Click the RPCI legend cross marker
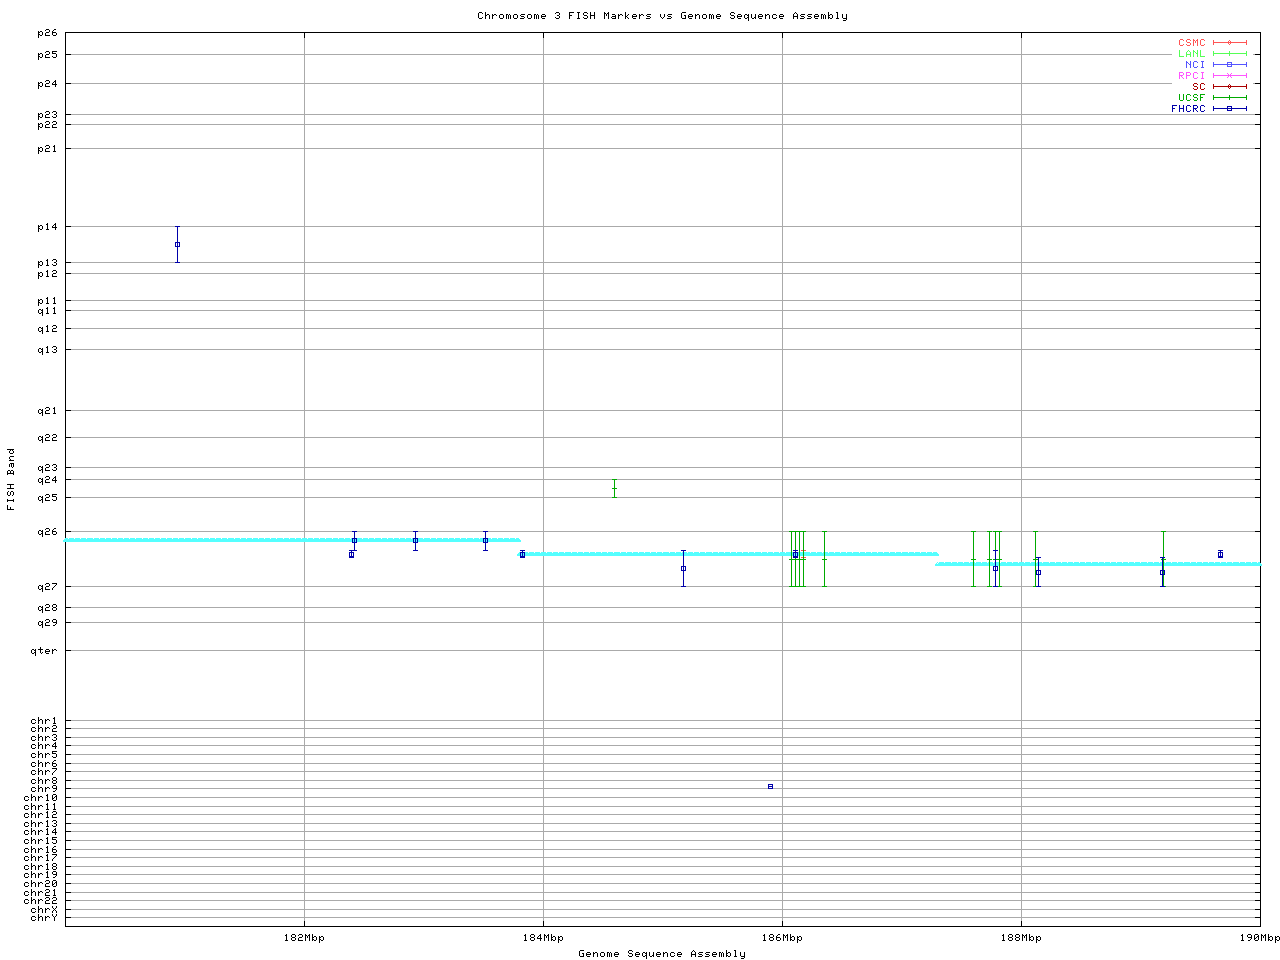 [x=1230, y=75]
